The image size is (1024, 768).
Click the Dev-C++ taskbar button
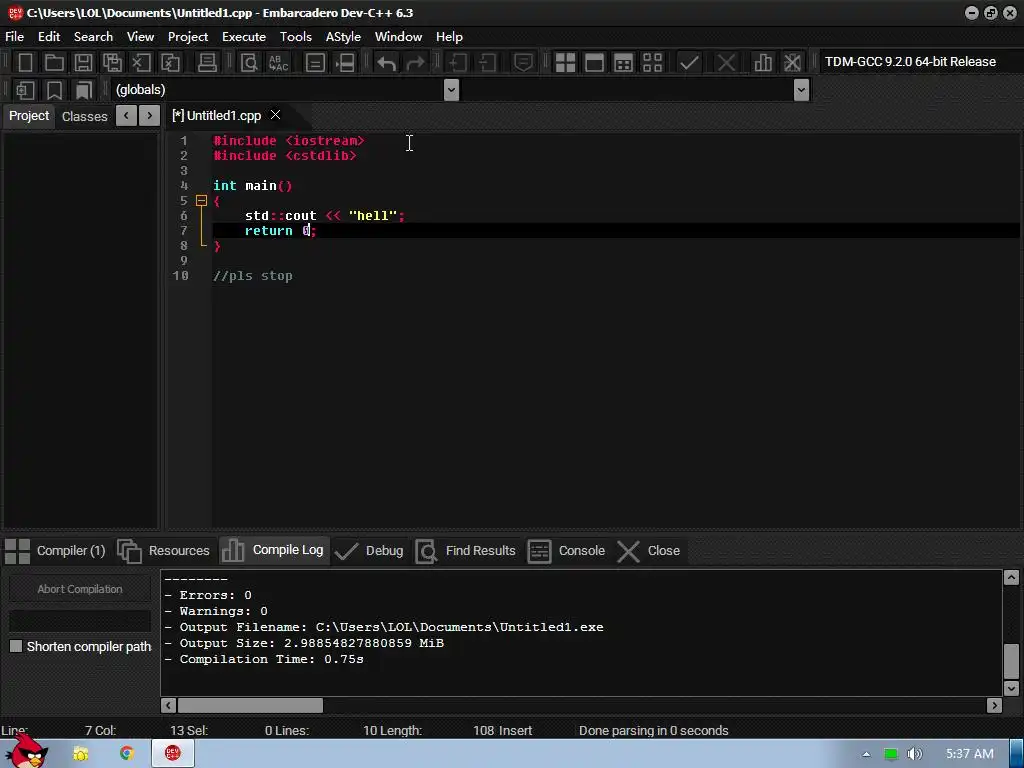[172, 754]
